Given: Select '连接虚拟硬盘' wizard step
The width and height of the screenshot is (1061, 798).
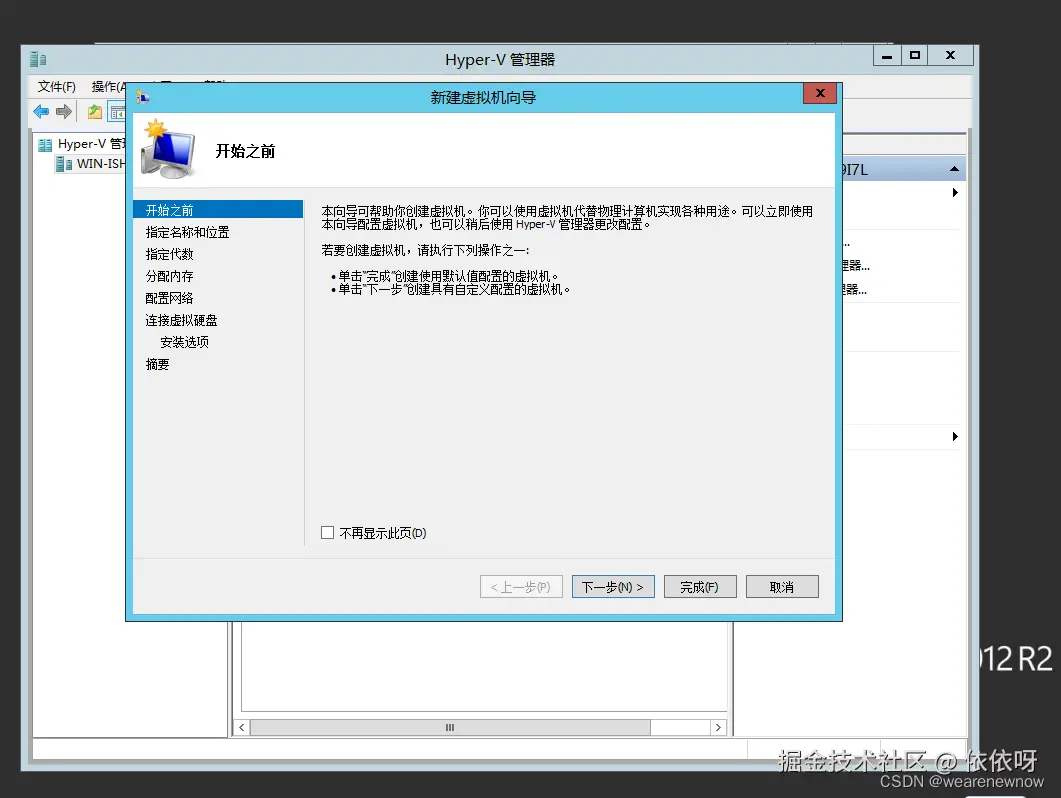Looking at the screenshot, I should [x=181, y=320].
